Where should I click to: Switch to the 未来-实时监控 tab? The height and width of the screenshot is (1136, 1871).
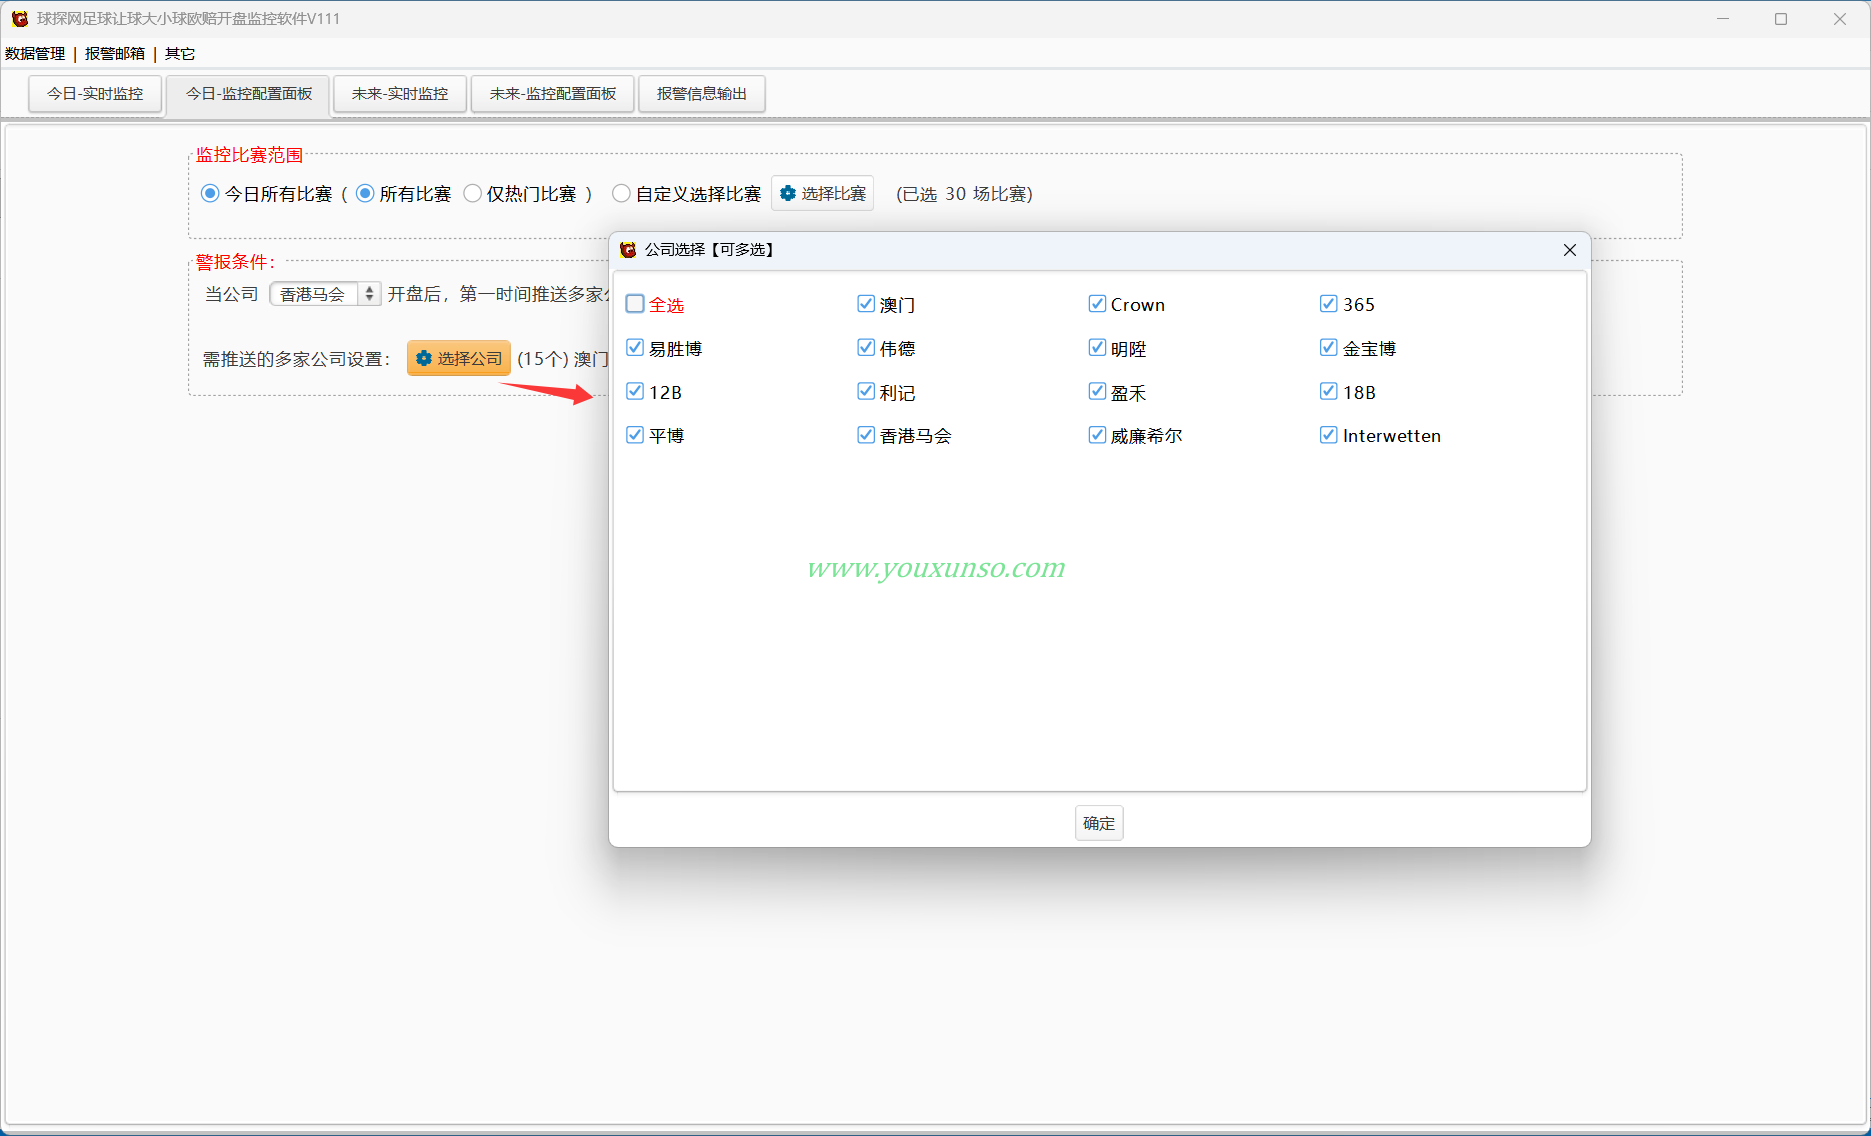(x=400, y=94)
